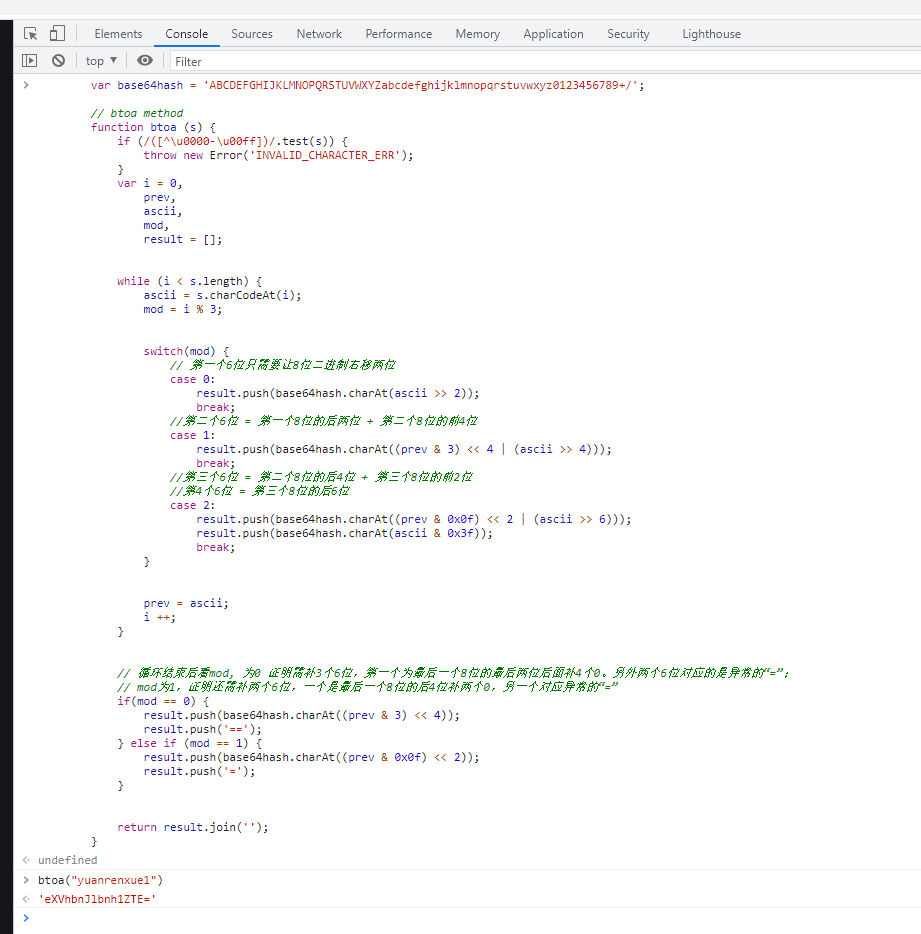Create a live expression with the eye icon
The height and width of the screenshot is (934, 921).
point(145,61)
